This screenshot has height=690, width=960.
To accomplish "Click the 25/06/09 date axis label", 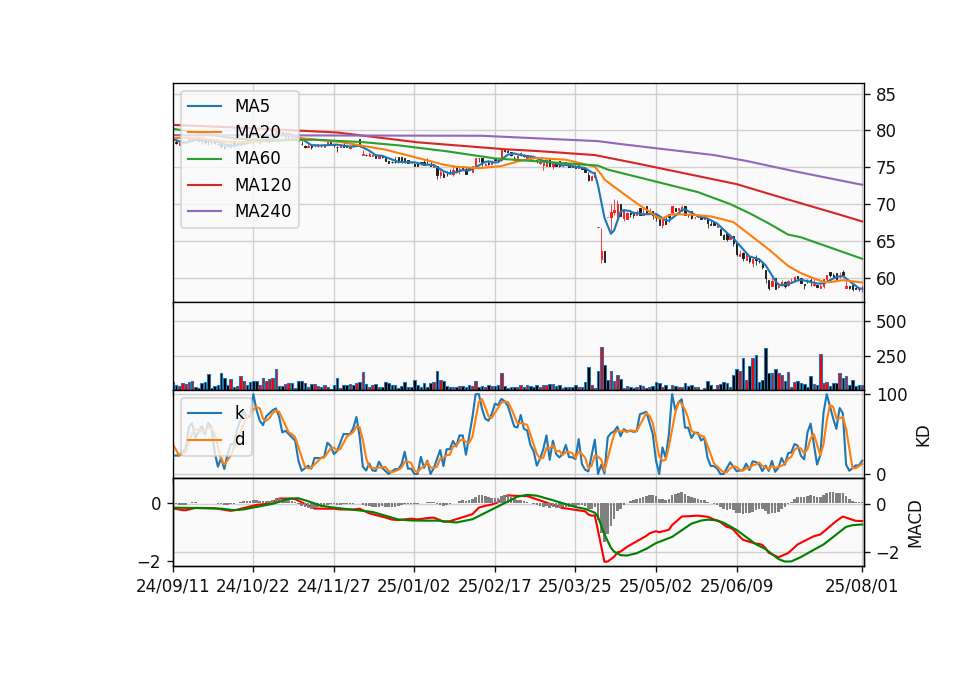I will click(737, 586).
